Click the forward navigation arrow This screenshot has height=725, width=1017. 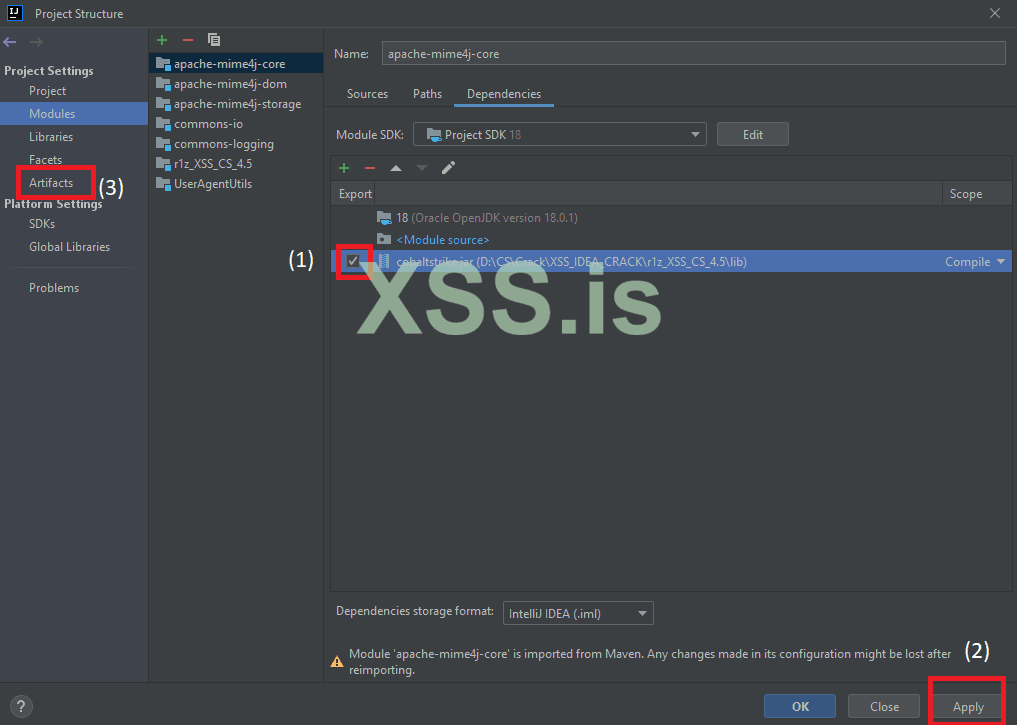(x=36, y=42)
